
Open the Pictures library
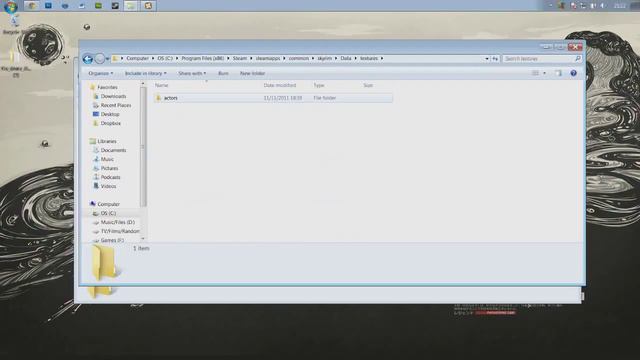109,168
